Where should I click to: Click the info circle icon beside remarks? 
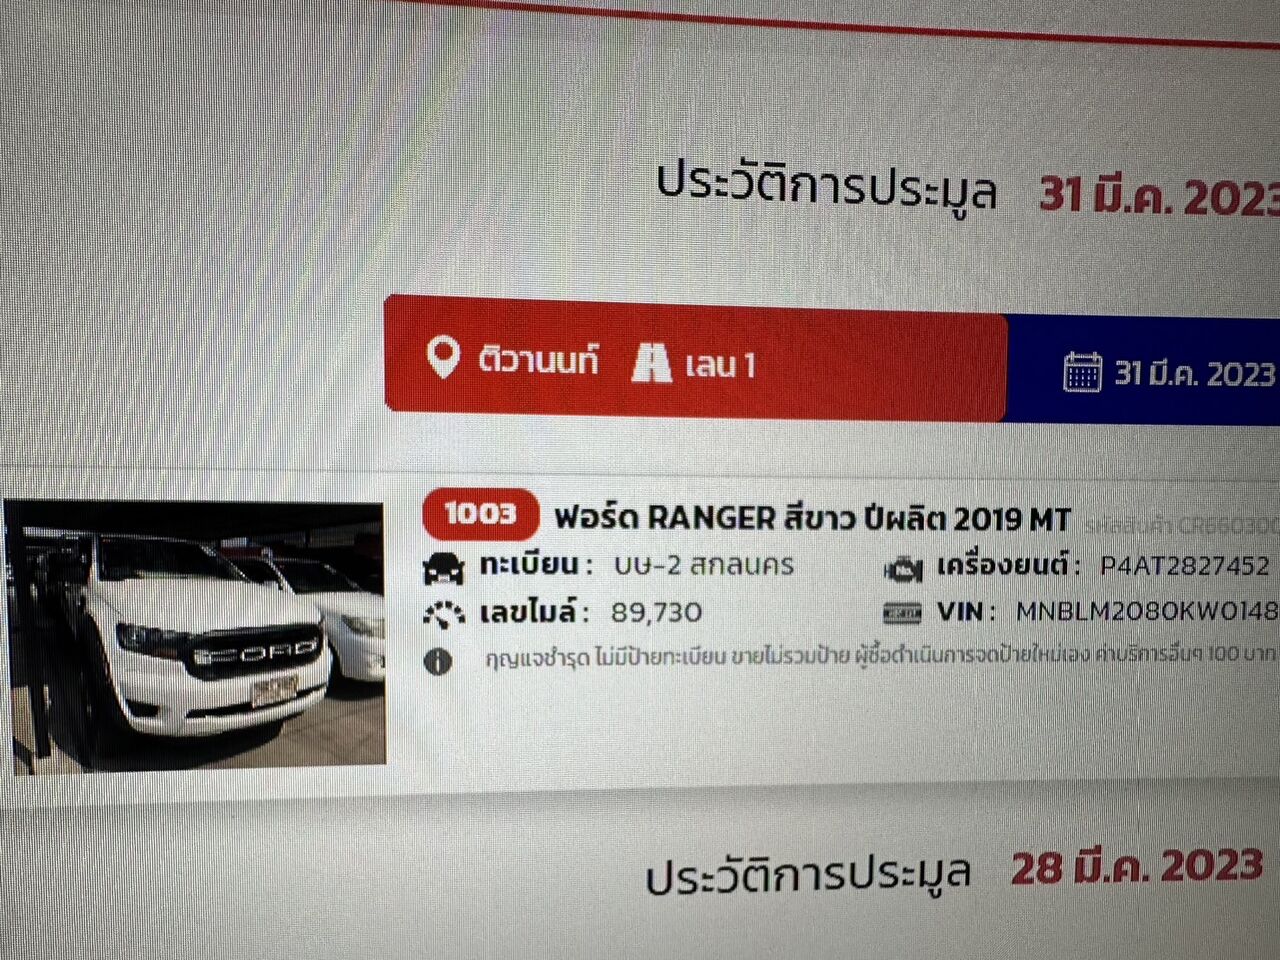pos(438,661)
